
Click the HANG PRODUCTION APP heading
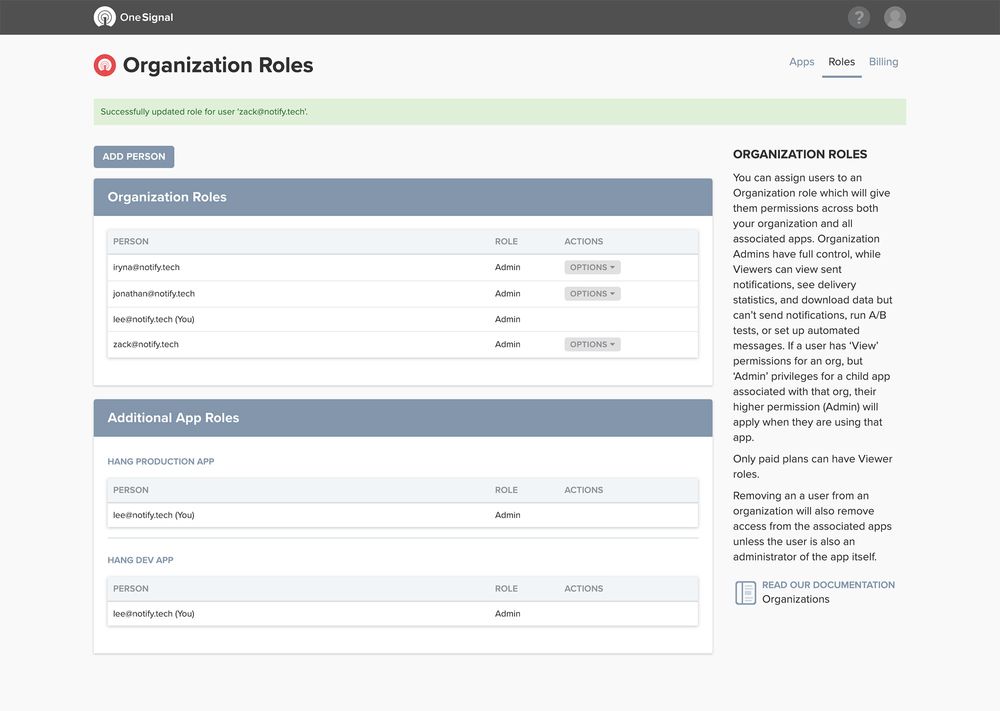(x=161, y=461)
